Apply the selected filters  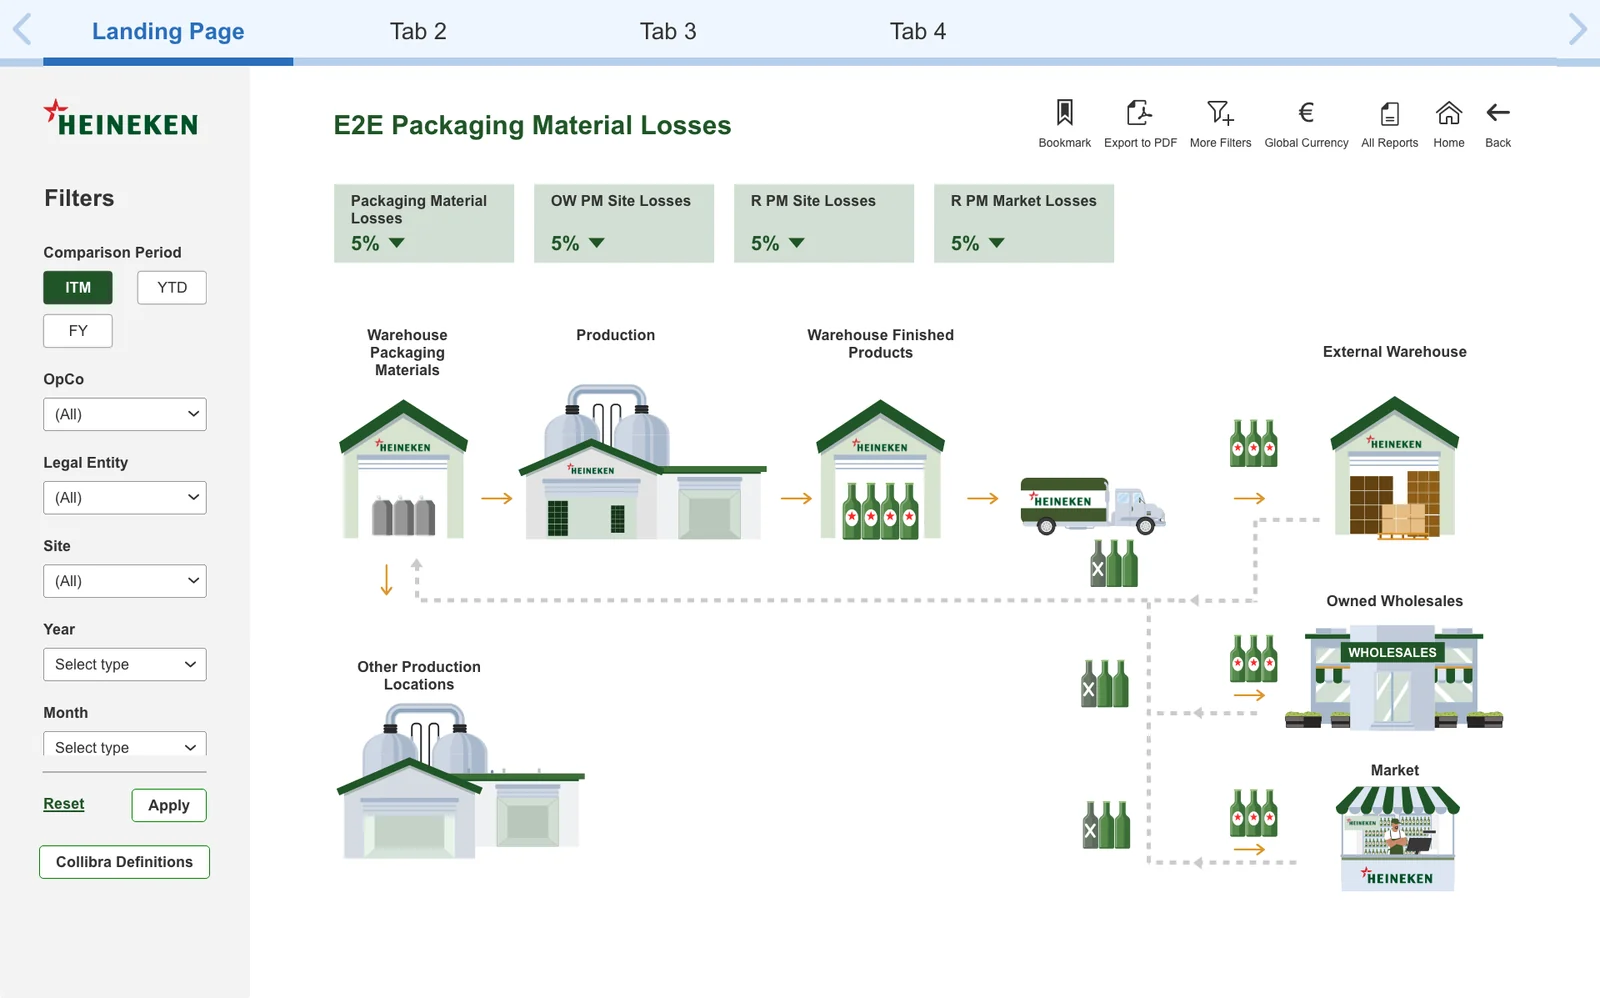pyautogui.click(x=169, y=806)
